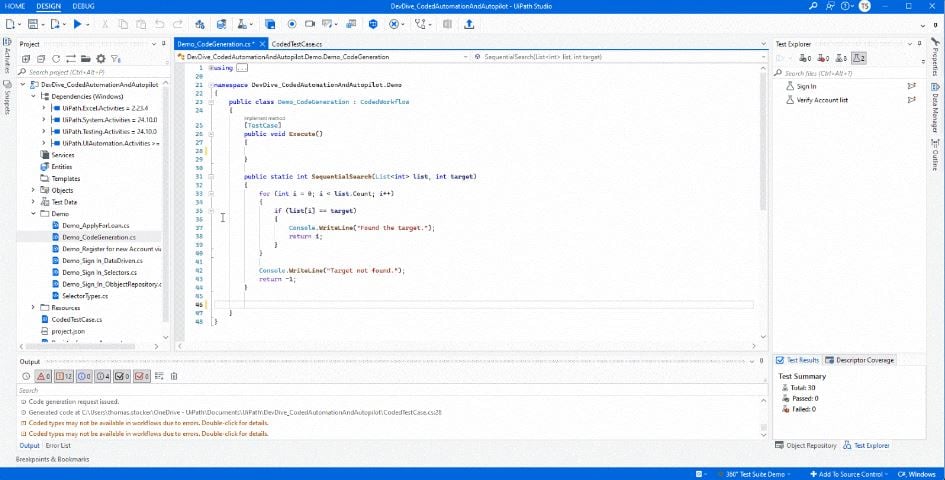Click the run-test flag icon beside Verify Account list

pyautogui.click(x=911, y=99)
